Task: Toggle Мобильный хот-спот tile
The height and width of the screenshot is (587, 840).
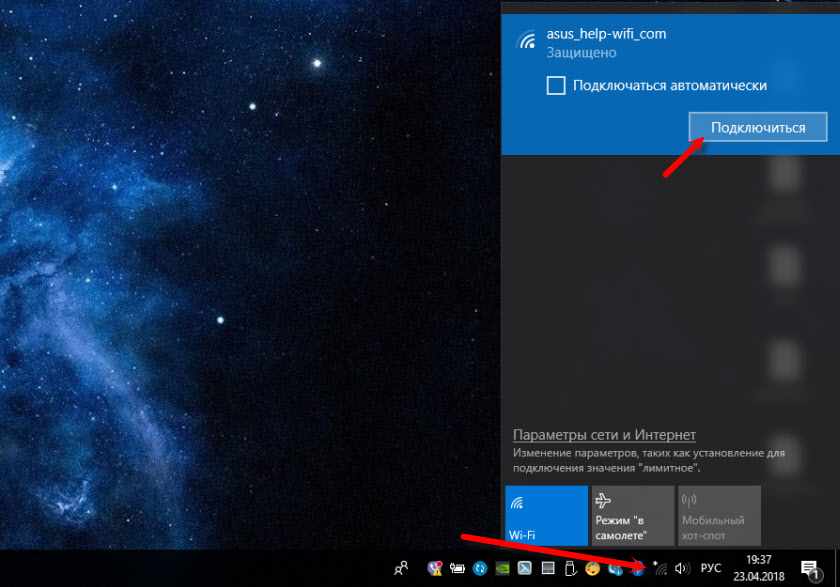Action: [x=719, y=516]
